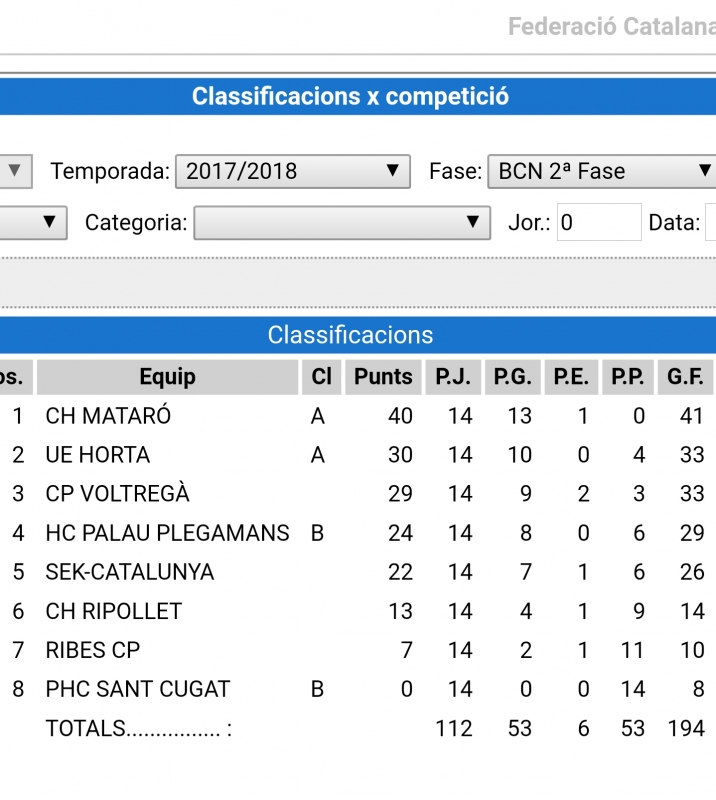Click the CP VOLTREGÀ team name
716x800 pixels.
[x=117, y=494]
